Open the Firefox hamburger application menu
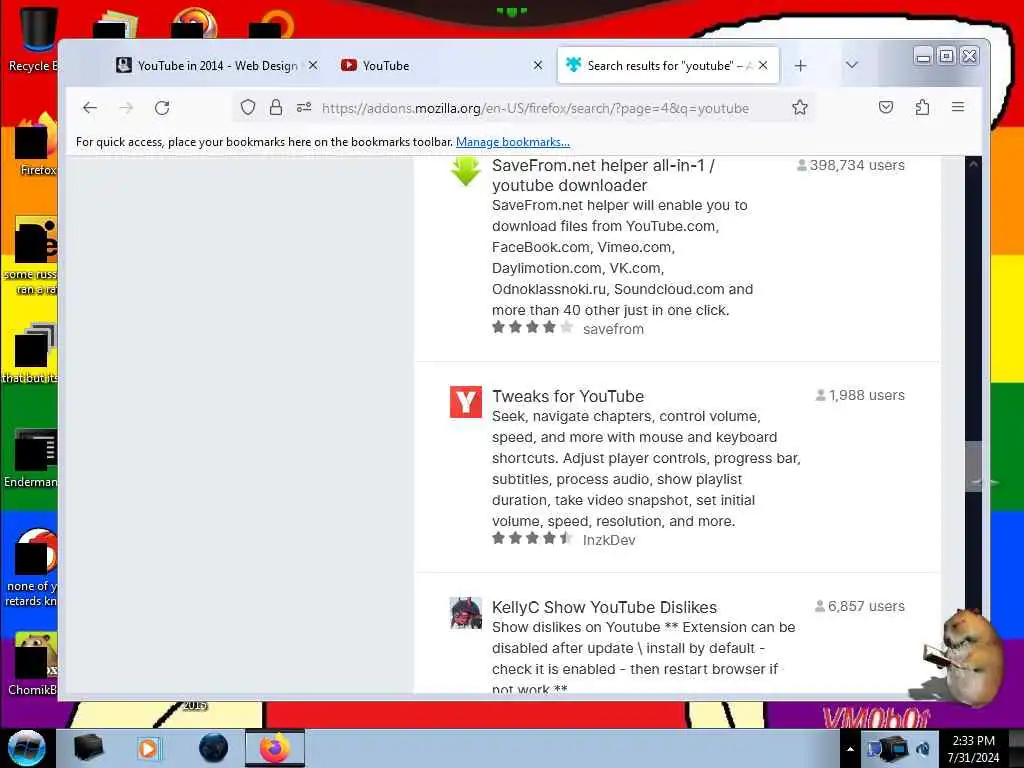1024x768 pixels. click(x=957, y=107)
